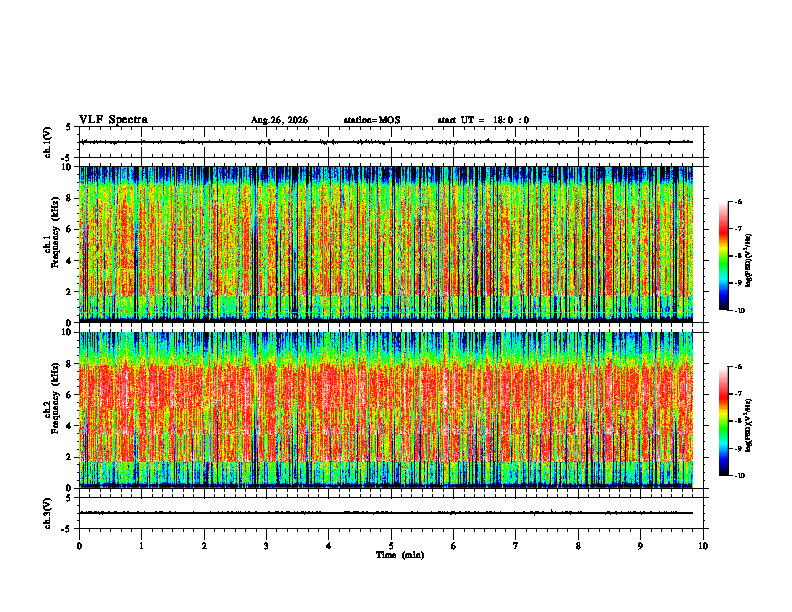Select the date text "Aug.26, 2026"
This screenshot has width=792, height=612.
point(279,120)
